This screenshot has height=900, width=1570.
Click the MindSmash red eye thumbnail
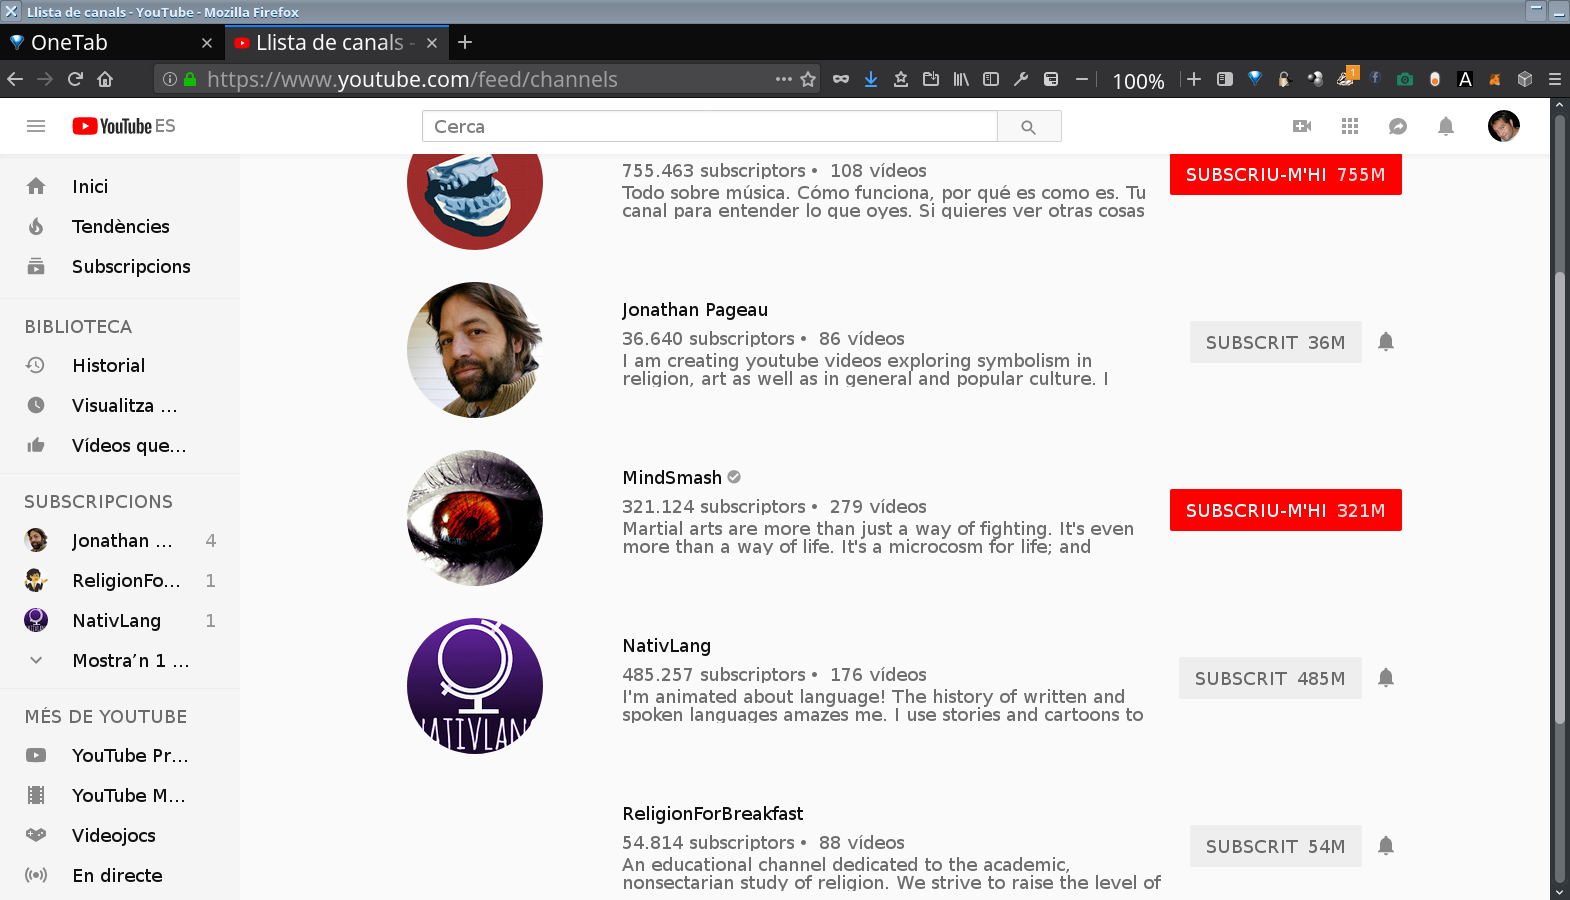click(475, 518)
